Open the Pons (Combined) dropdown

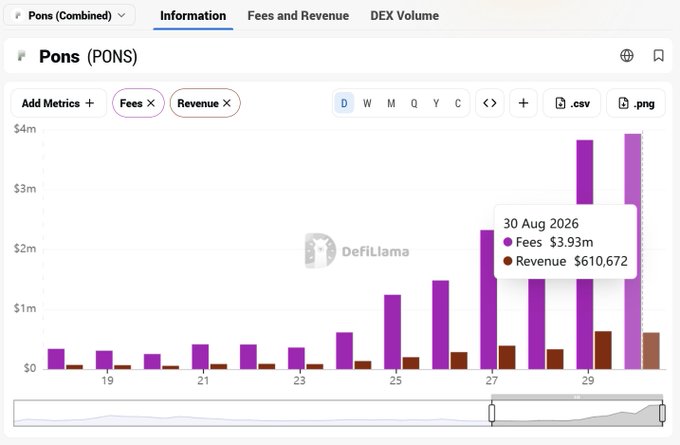[69, 16]
